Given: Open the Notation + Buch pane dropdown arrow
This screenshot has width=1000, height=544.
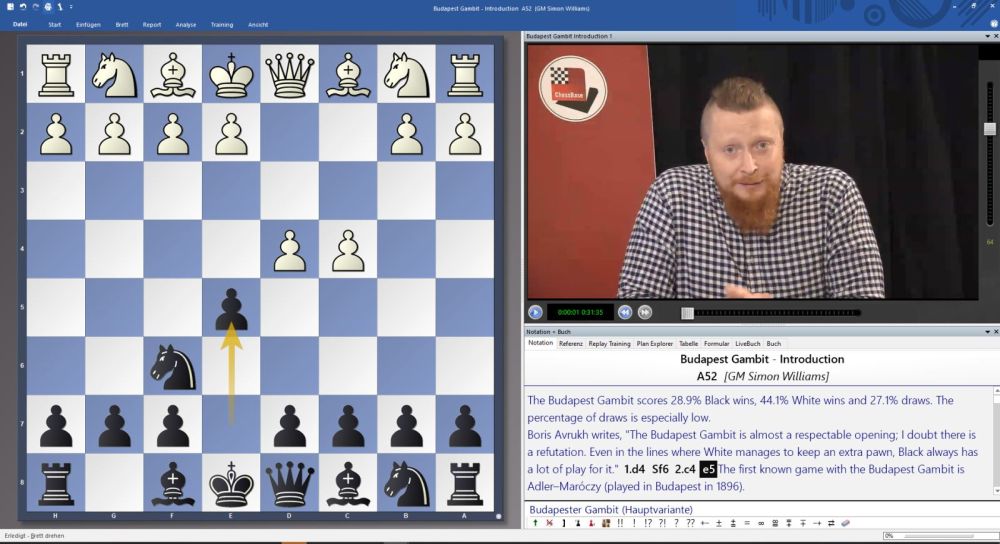Looking at the screenshot, I should click(987, 332).
